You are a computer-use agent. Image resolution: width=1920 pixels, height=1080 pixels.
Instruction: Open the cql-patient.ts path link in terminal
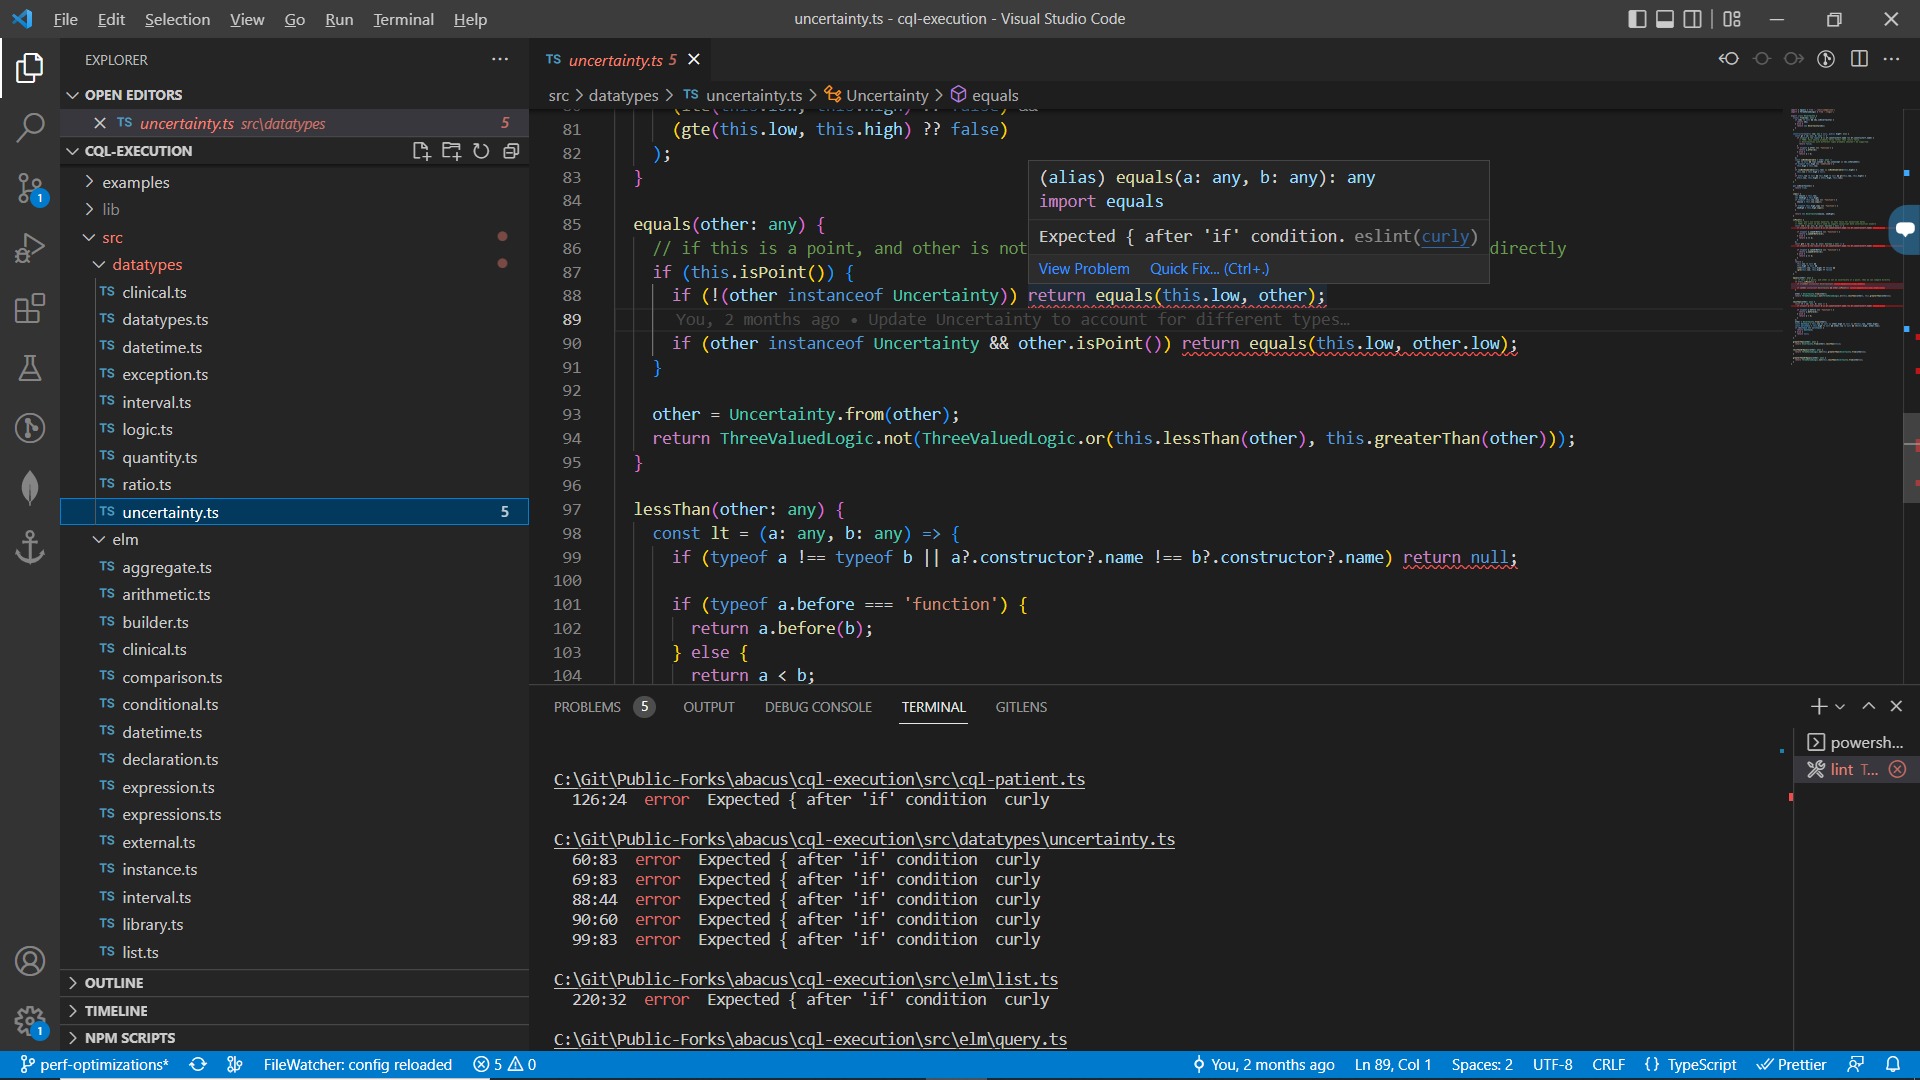pyautogui.click(x=819, y=779)
